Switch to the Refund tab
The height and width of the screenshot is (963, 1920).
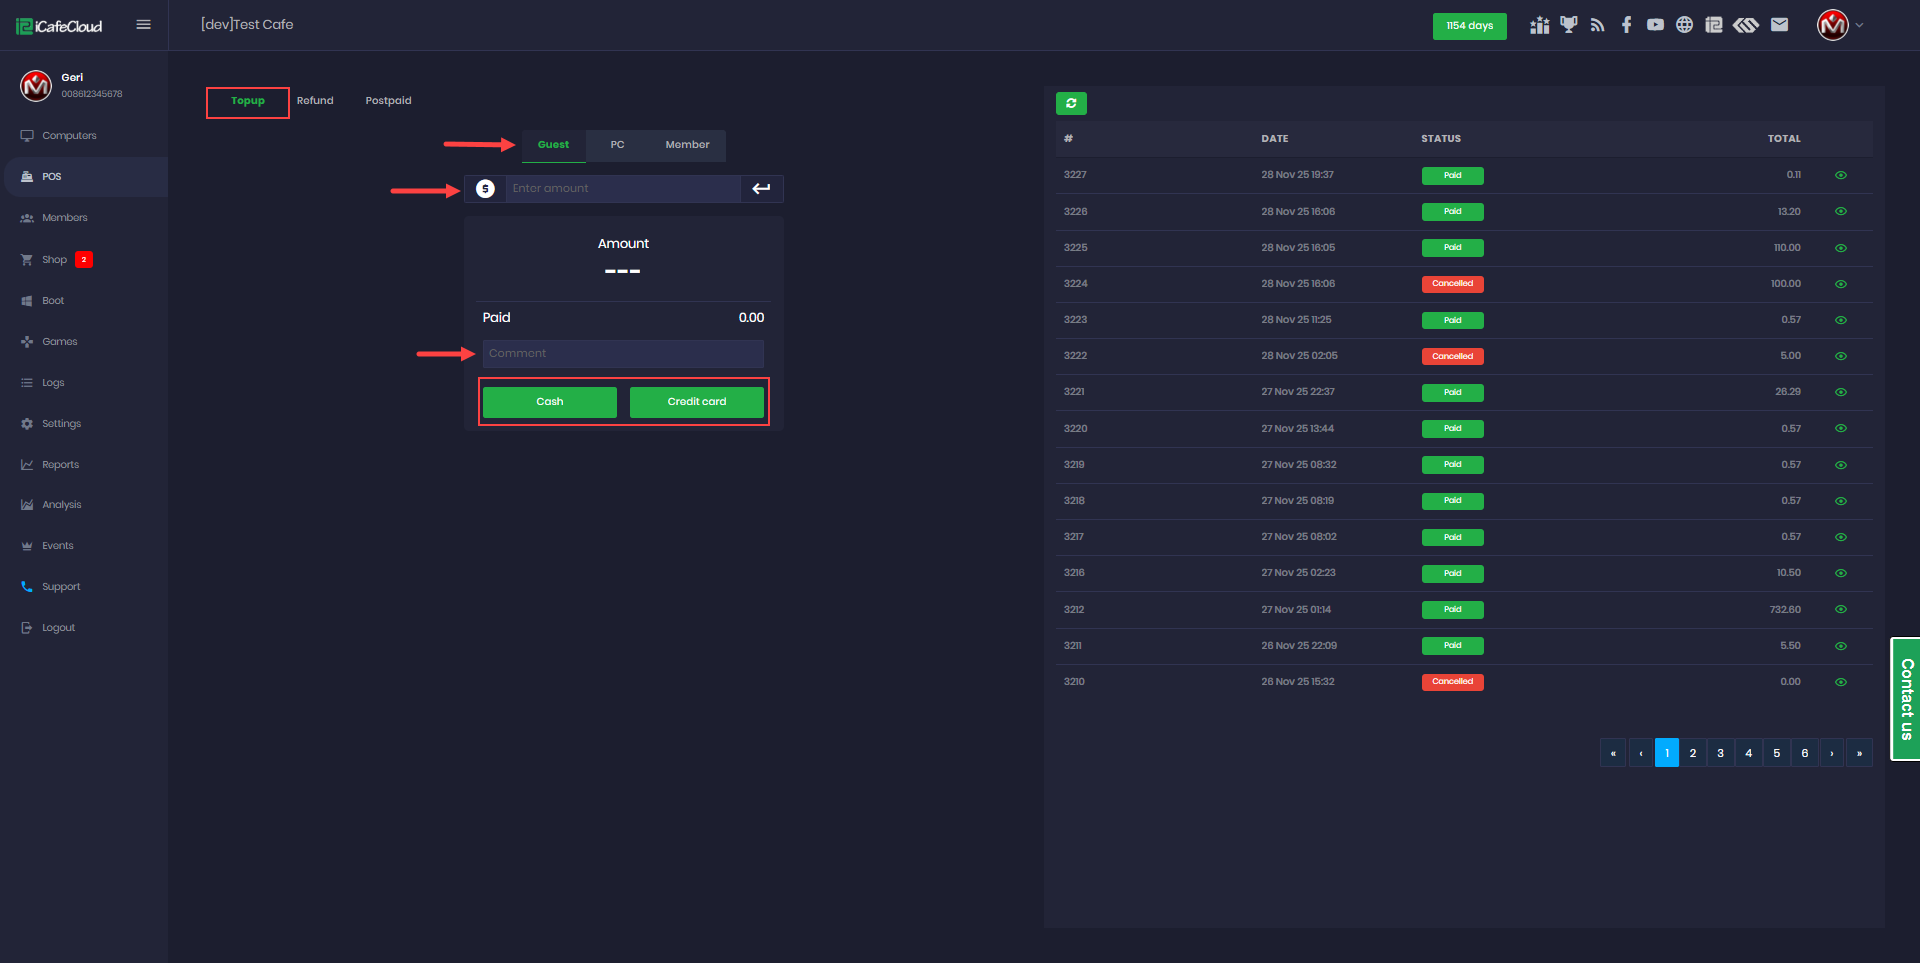click(315, 101)
